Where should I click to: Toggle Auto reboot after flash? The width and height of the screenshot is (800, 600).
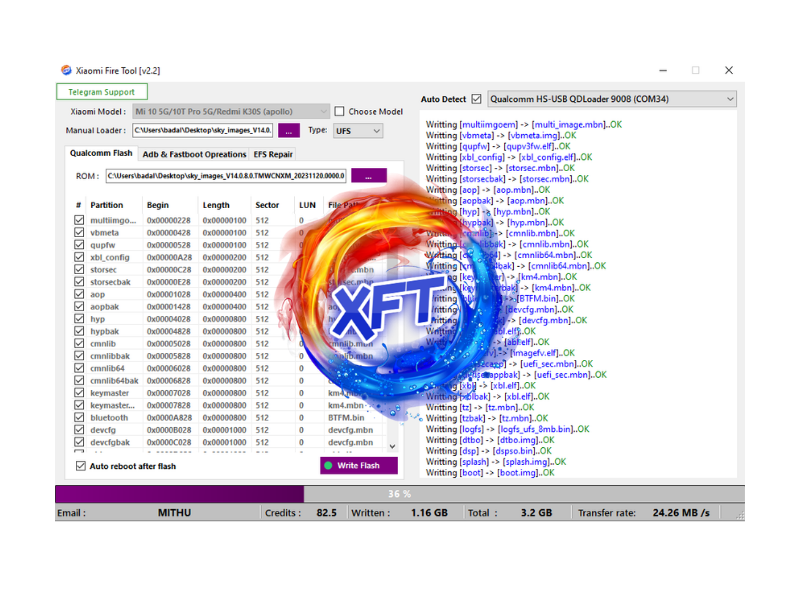pyautogui.click(x=81, y=466)
